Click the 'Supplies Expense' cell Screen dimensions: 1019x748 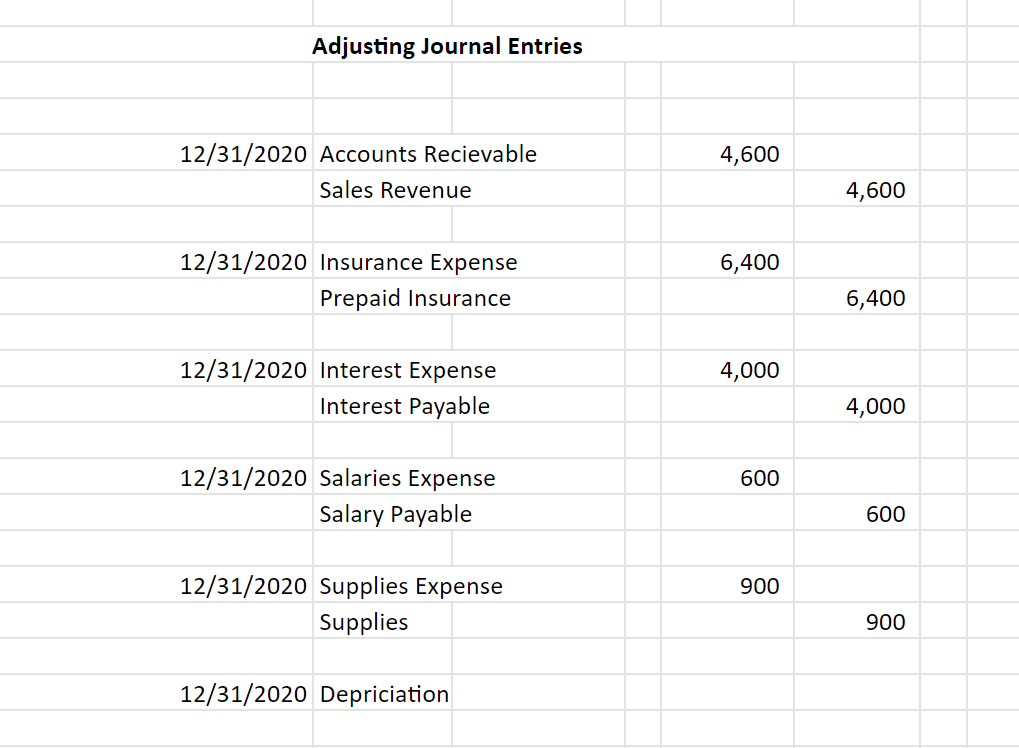click(411, 586)
